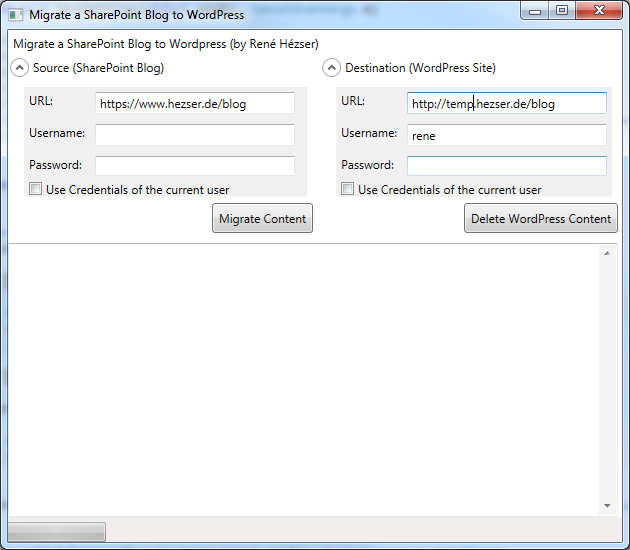
Task: Click the Destination URL input field
Action: pos(507,103)
